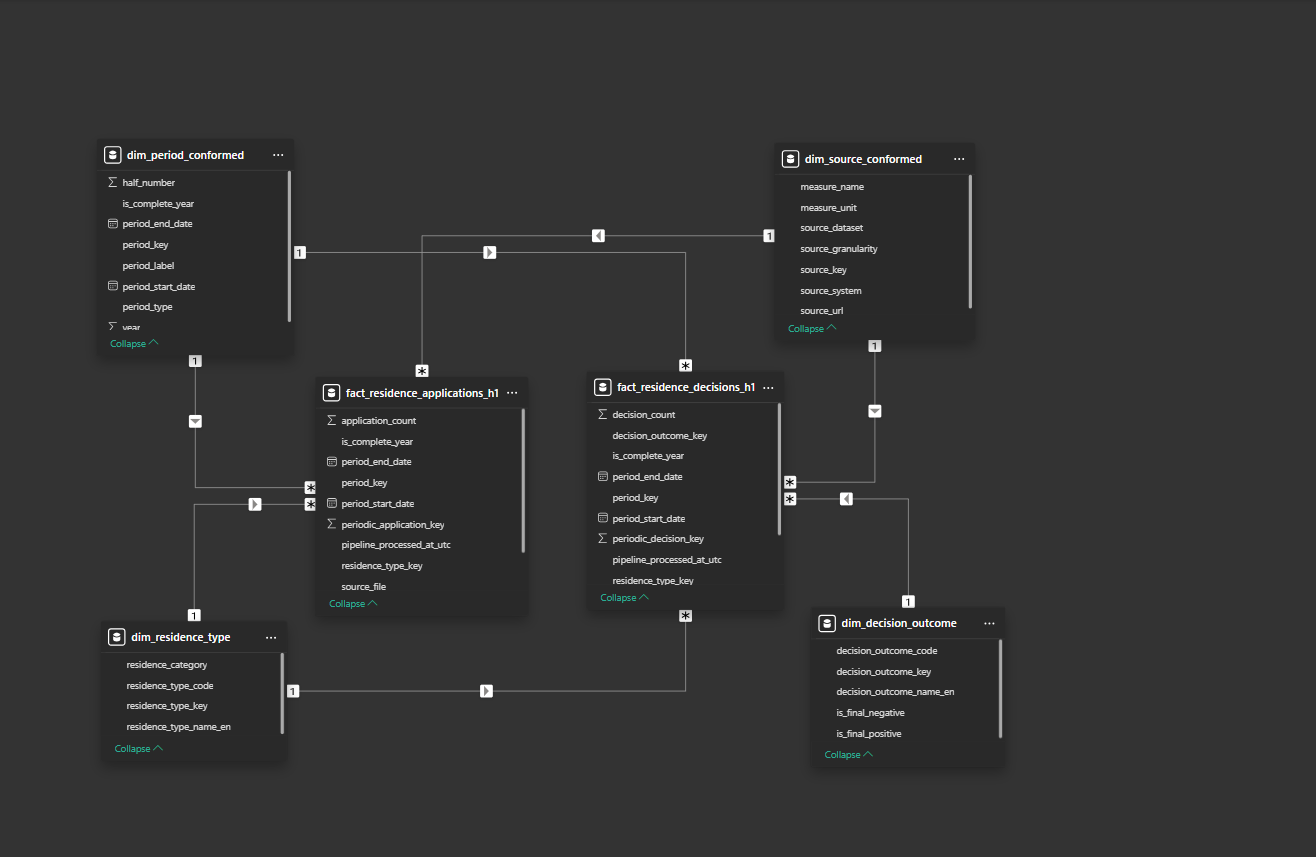Click downward filter arrow below dim_source_conformed
Viewport: 1316px width, 857px height.
coord(875,411)
